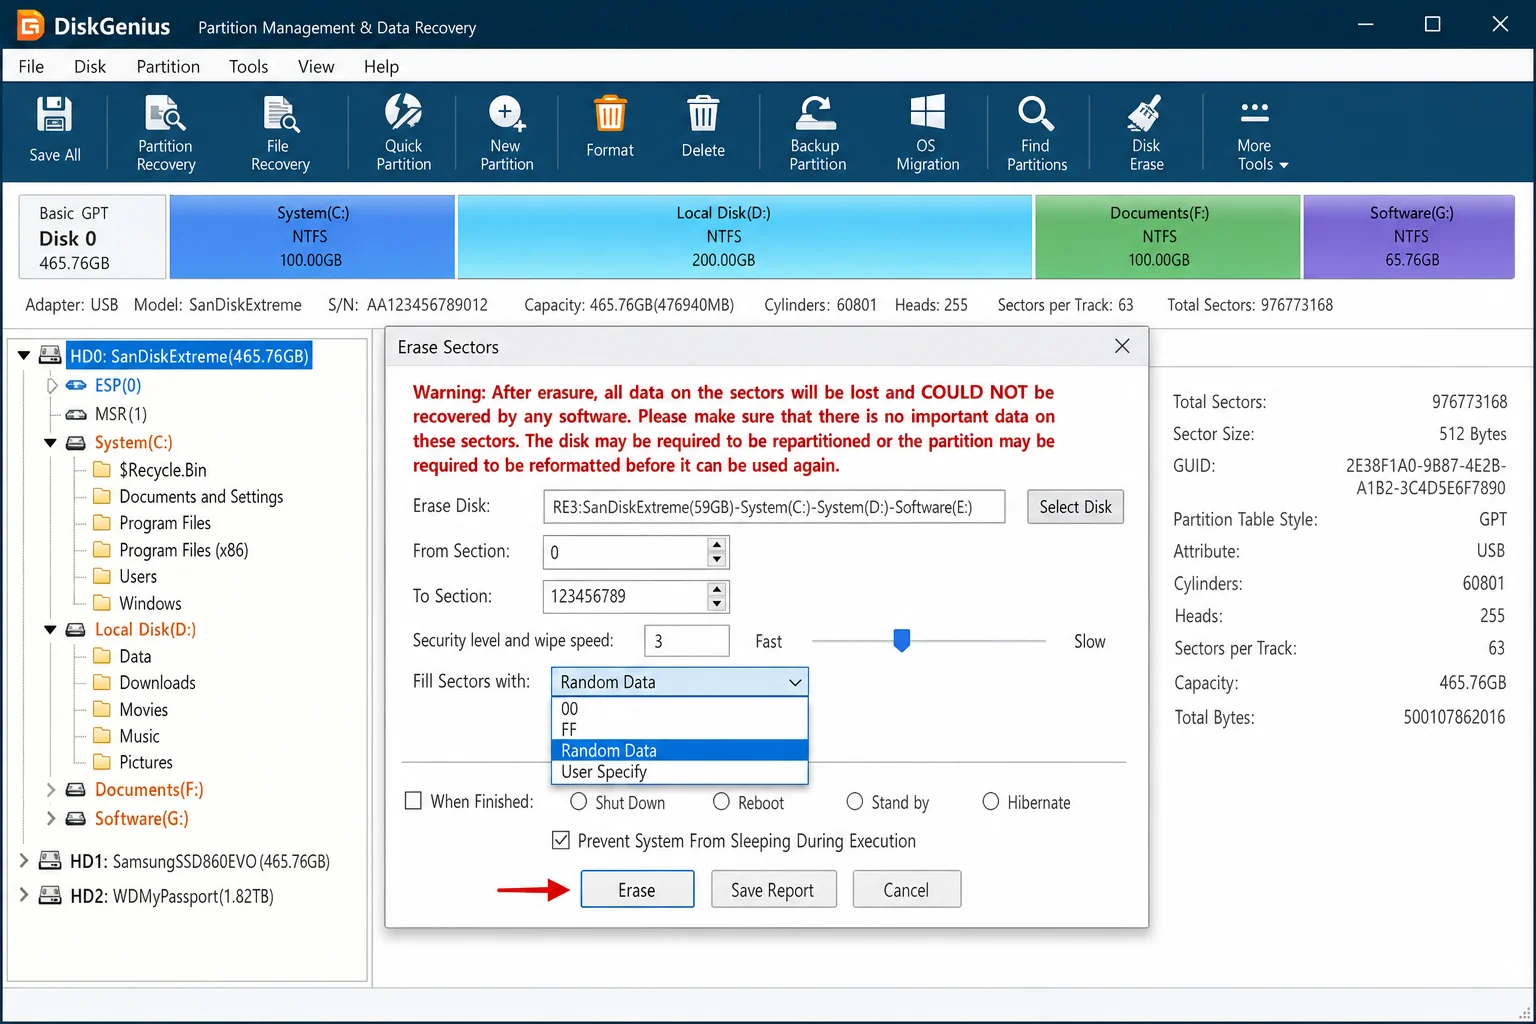Screen dimensions: 1536x1024
Task: Open the Disk Erase tool
Action: [1146, 134]
